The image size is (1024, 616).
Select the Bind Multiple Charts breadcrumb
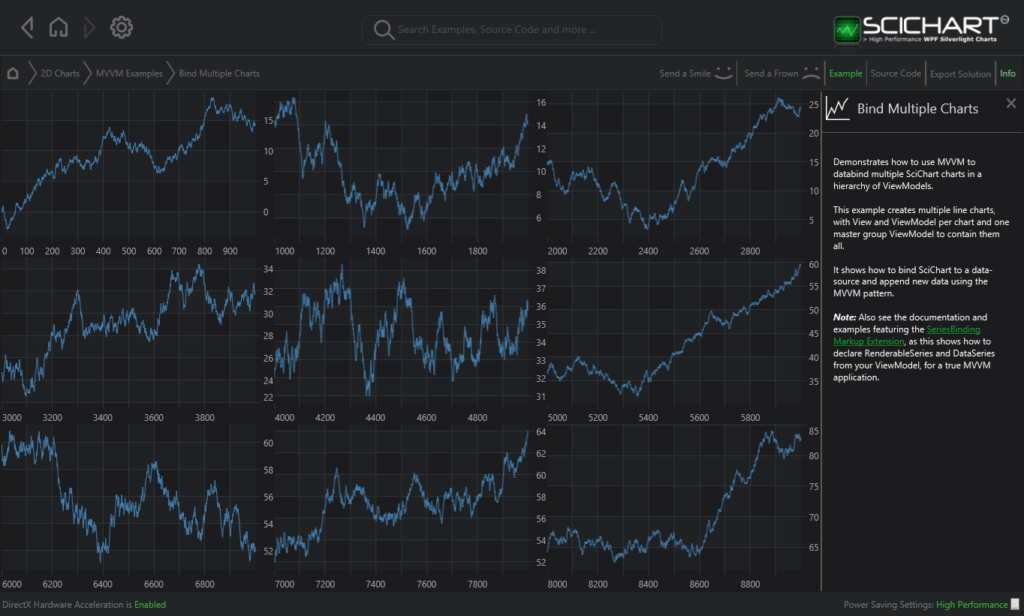219,73
